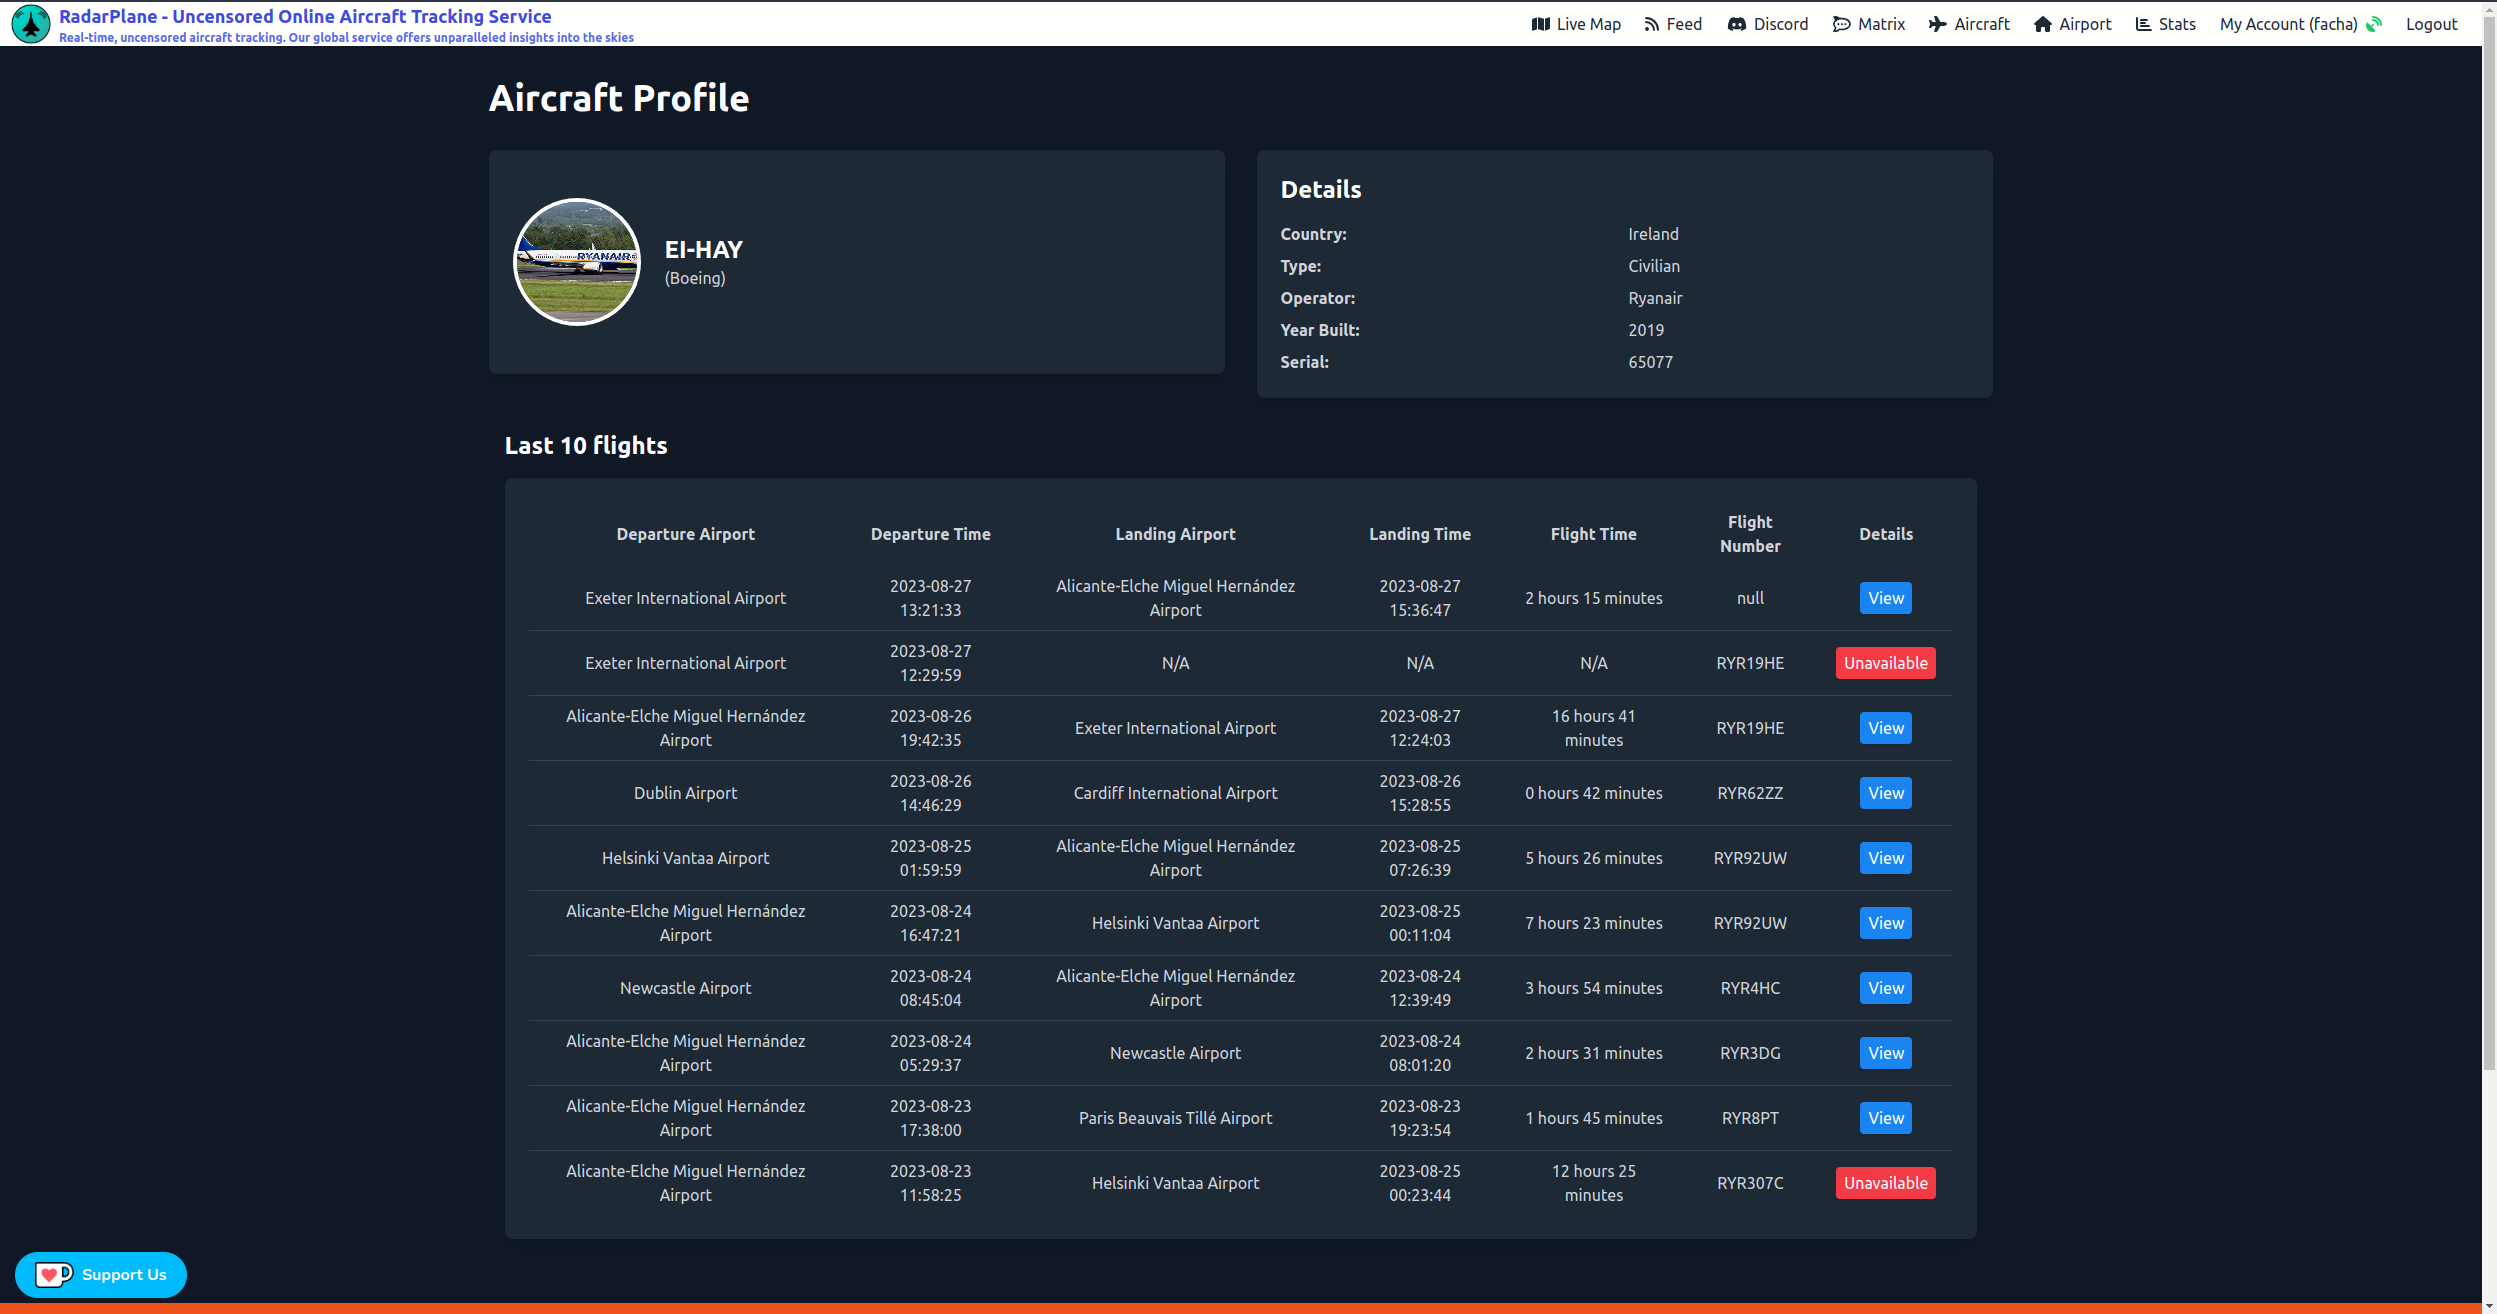Viewport: 2497px width, 1314px height.
Task: Go to the Airport section
Action: [2072, 24]
